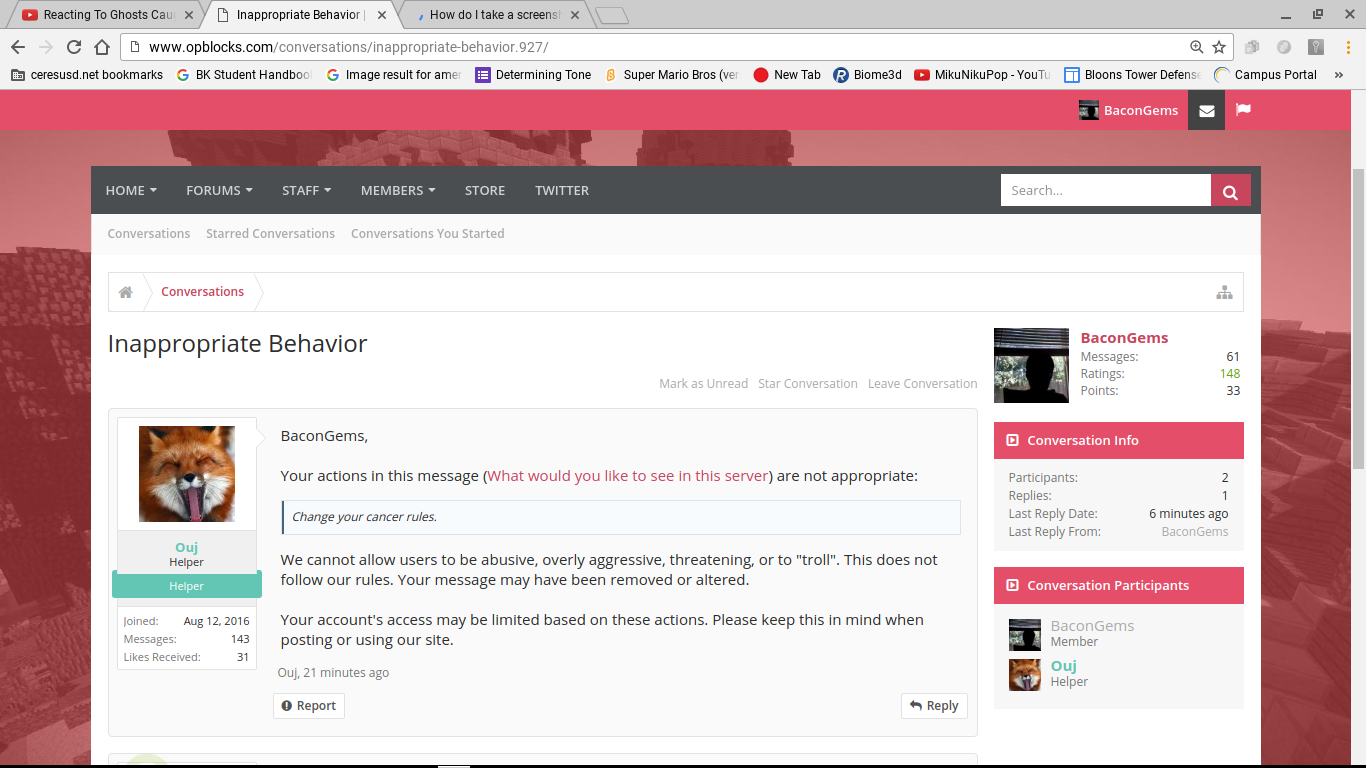Open Chrome menu three dots

tap(1349, 47)
